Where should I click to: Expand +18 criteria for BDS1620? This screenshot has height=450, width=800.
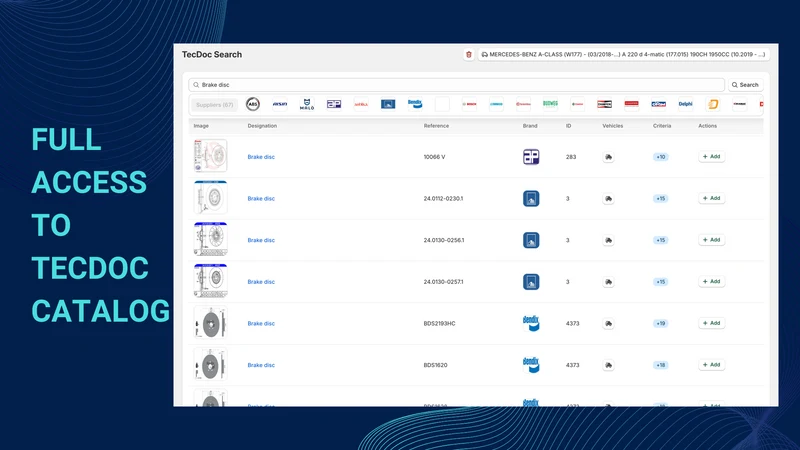[x=661, y=365]
